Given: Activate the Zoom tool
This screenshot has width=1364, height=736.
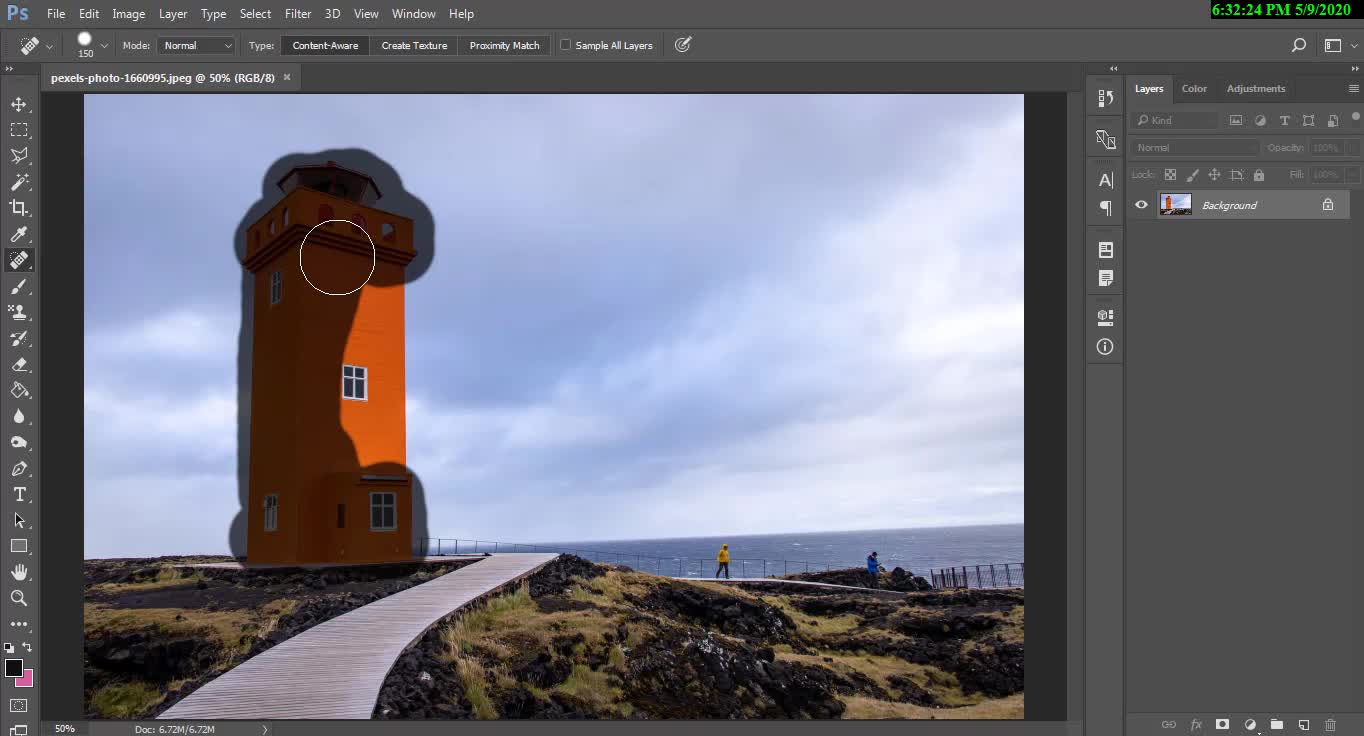Looking at the screenshot, I should 19,598.
